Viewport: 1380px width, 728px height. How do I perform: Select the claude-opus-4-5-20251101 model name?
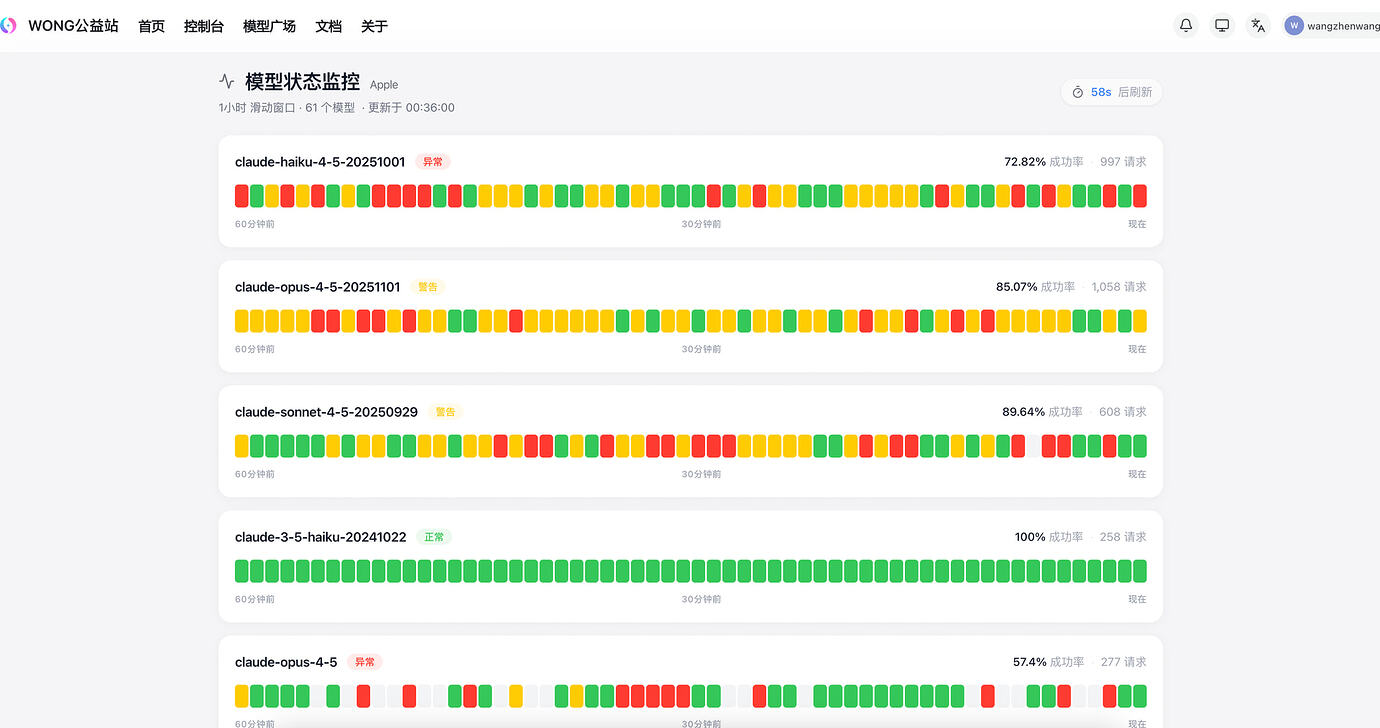click(x=318, y=287)
